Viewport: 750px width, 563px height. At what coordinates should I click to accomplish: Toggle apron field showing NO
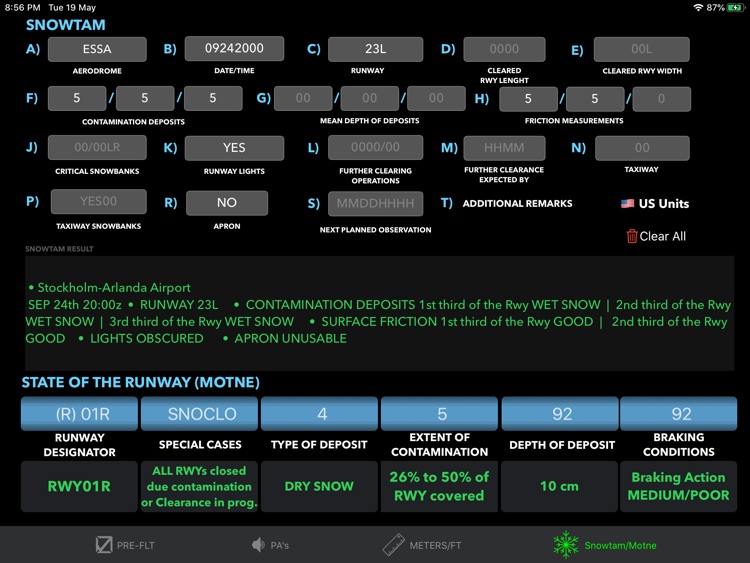227,202
